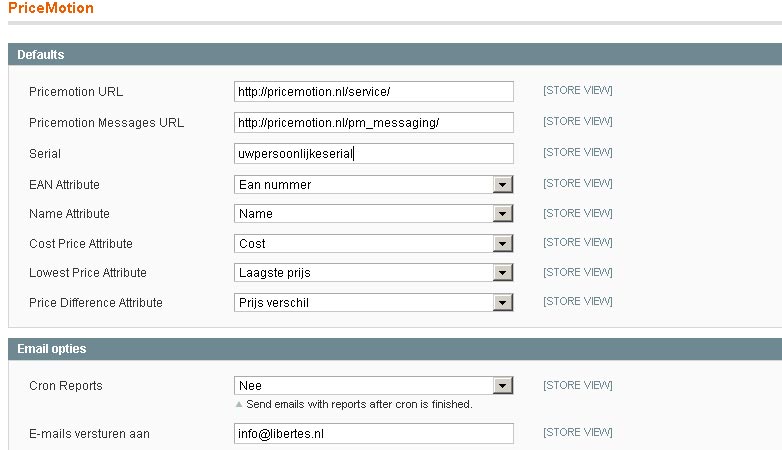Click the Lowest Price Attribute label
The width and height of the screenshot is (782, 450).
click(x=88, y=272)
